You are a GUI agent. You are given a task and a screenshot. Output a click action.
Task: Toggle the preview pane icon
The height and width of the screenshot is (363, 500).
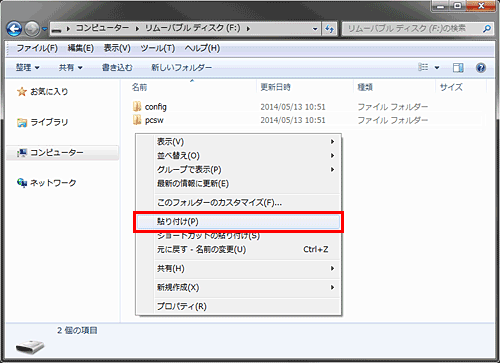click(458, 68)
